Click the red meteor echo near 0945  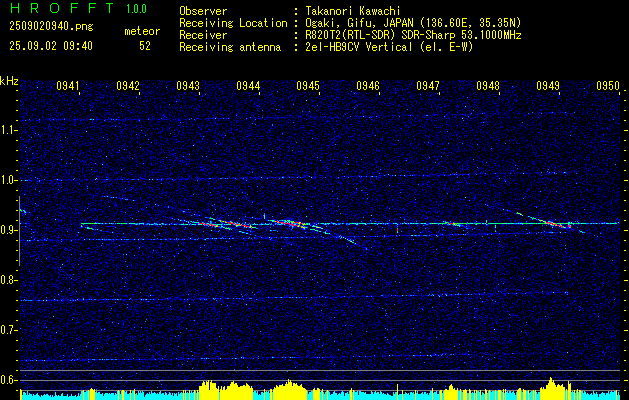pos(291,223)
